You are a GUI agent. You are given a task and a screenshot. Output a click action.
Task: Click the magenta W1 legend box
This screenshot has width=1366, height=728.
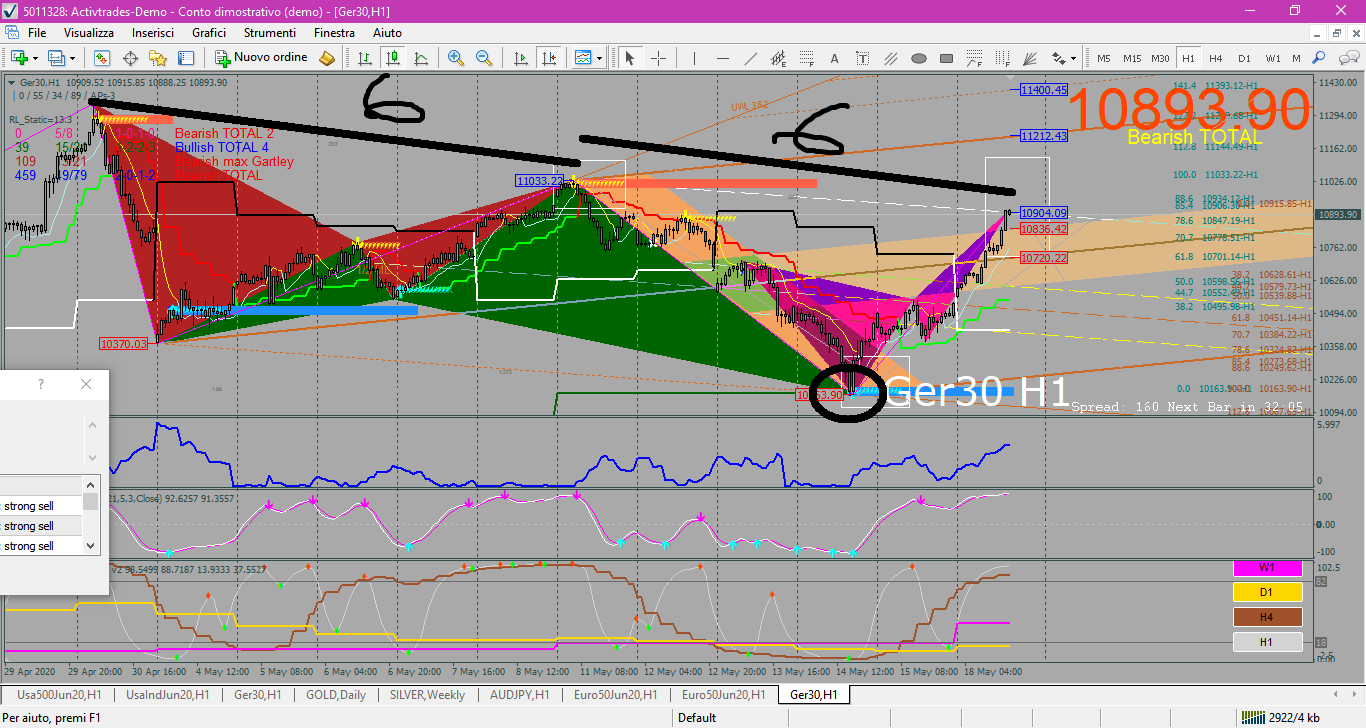1267,568
